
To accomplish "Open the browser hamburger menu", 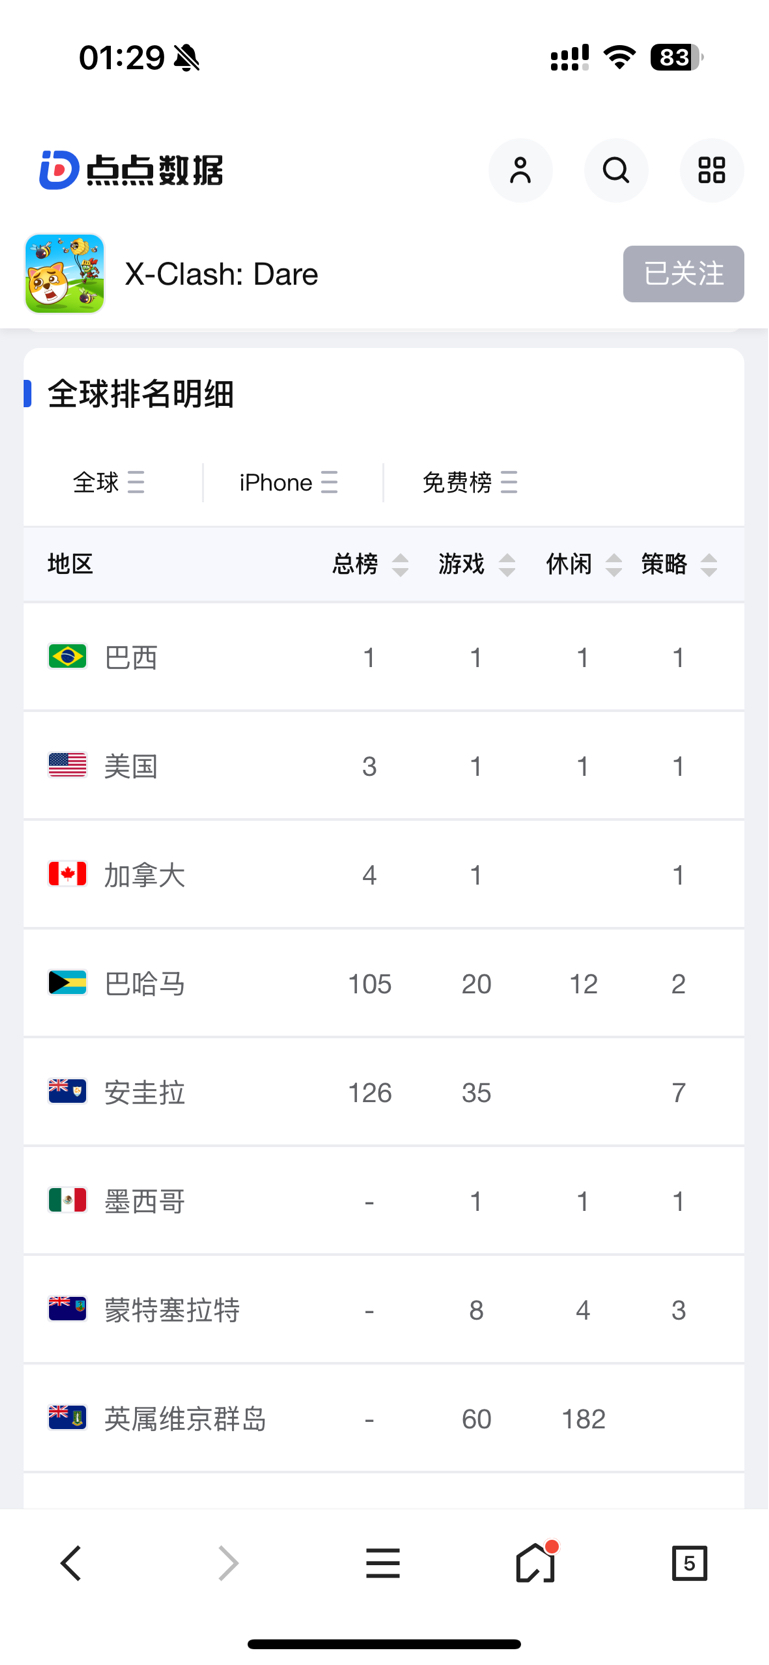I will pos(383,1563).
